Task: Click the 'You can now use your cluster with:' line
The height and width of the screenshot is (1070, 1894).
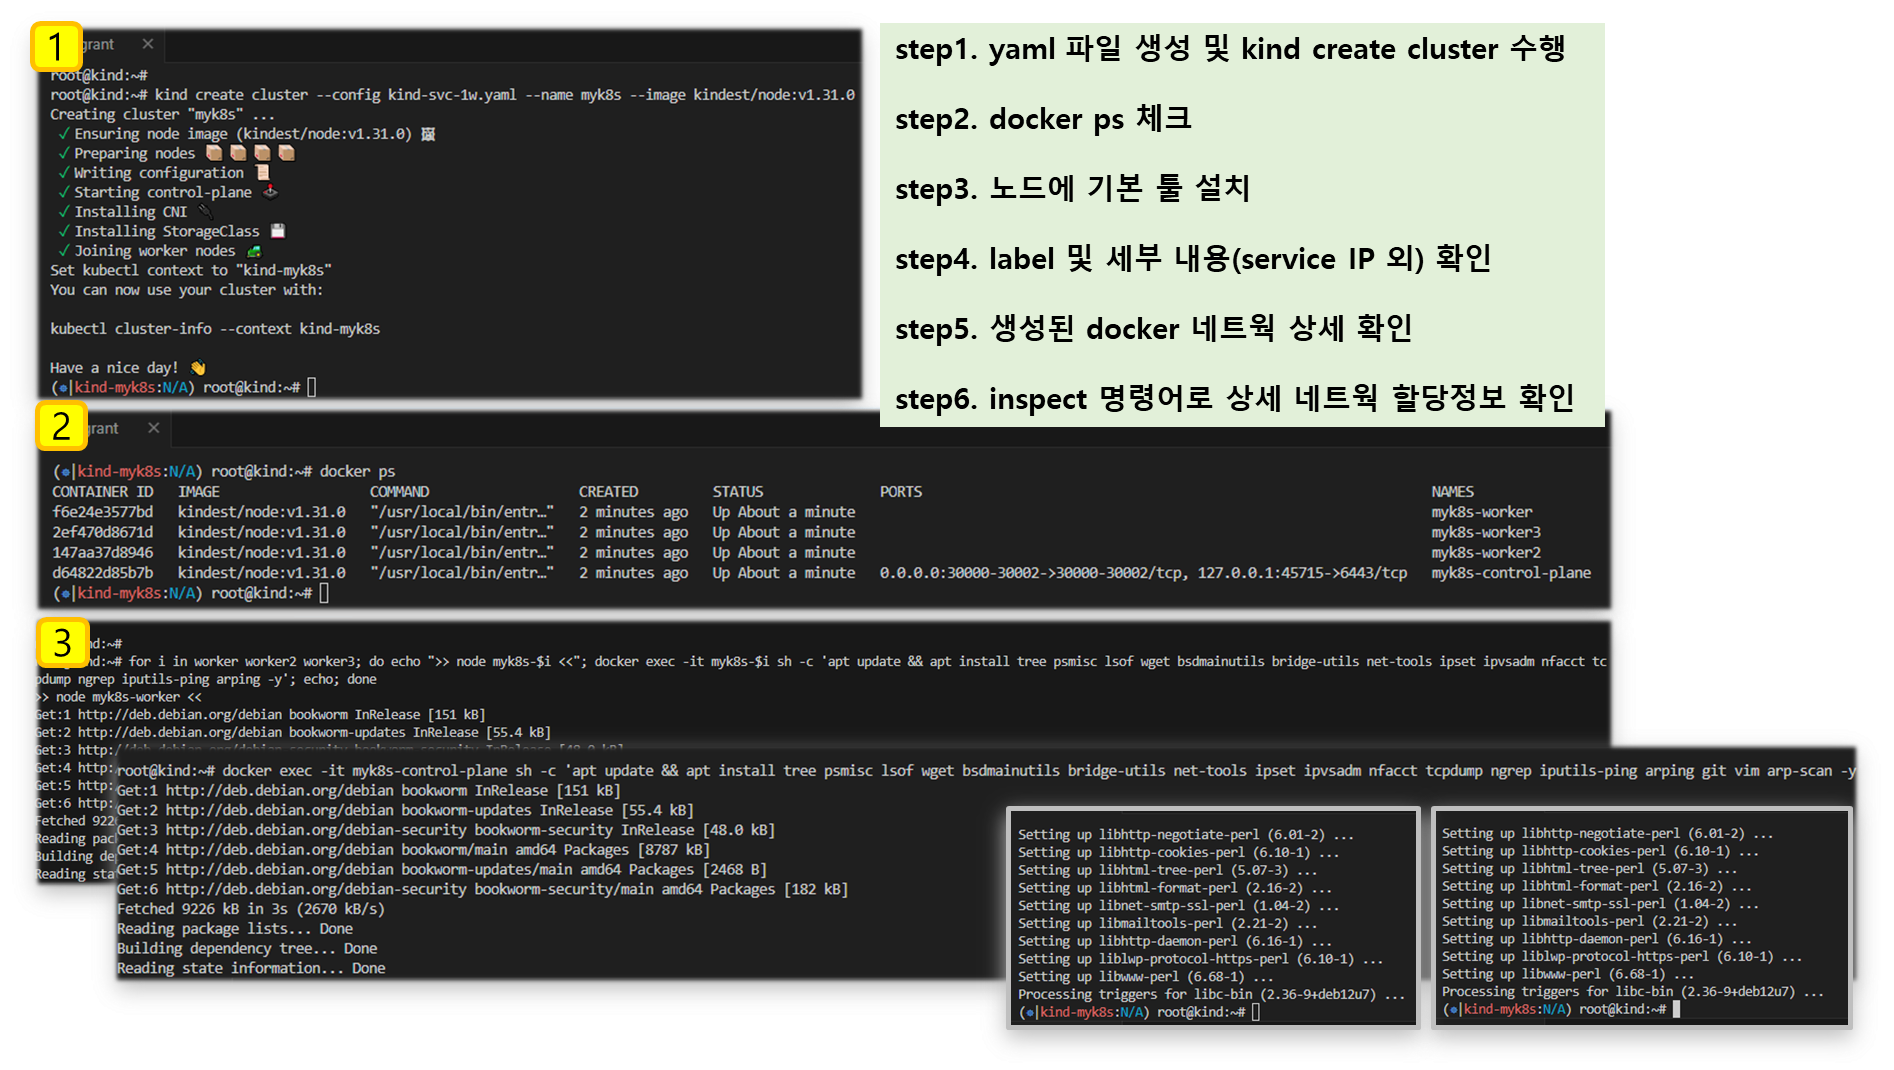Action: 187,290
